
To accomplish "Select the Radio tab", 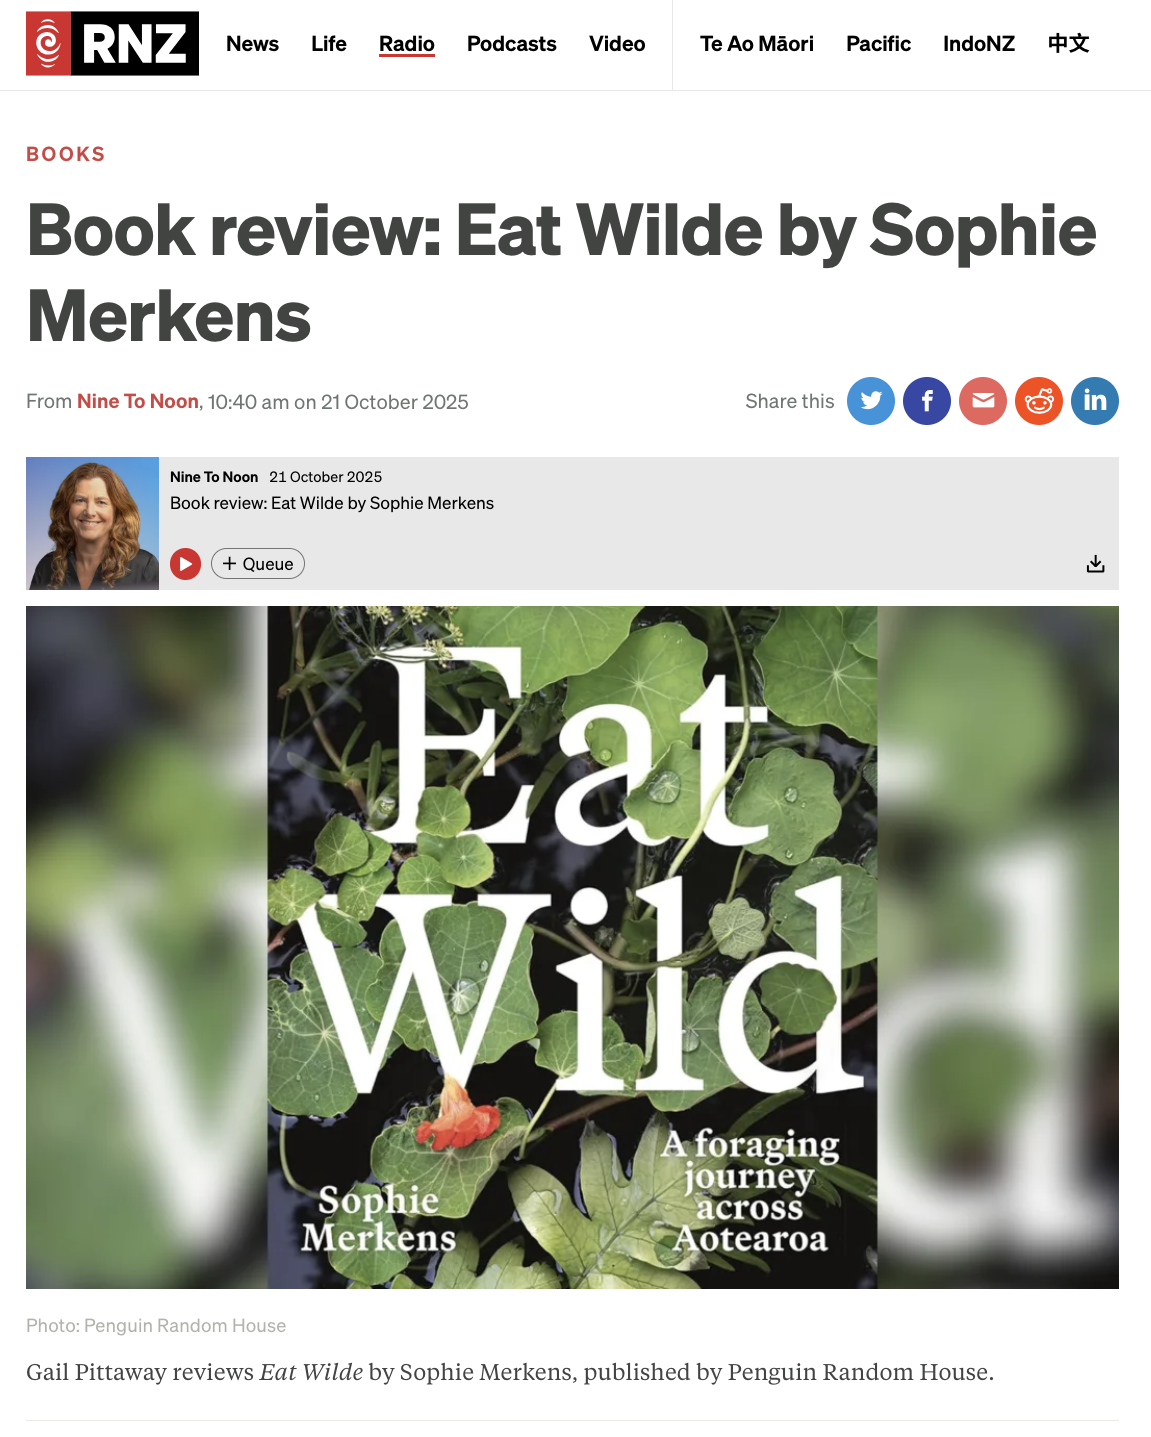I will 407,44.
